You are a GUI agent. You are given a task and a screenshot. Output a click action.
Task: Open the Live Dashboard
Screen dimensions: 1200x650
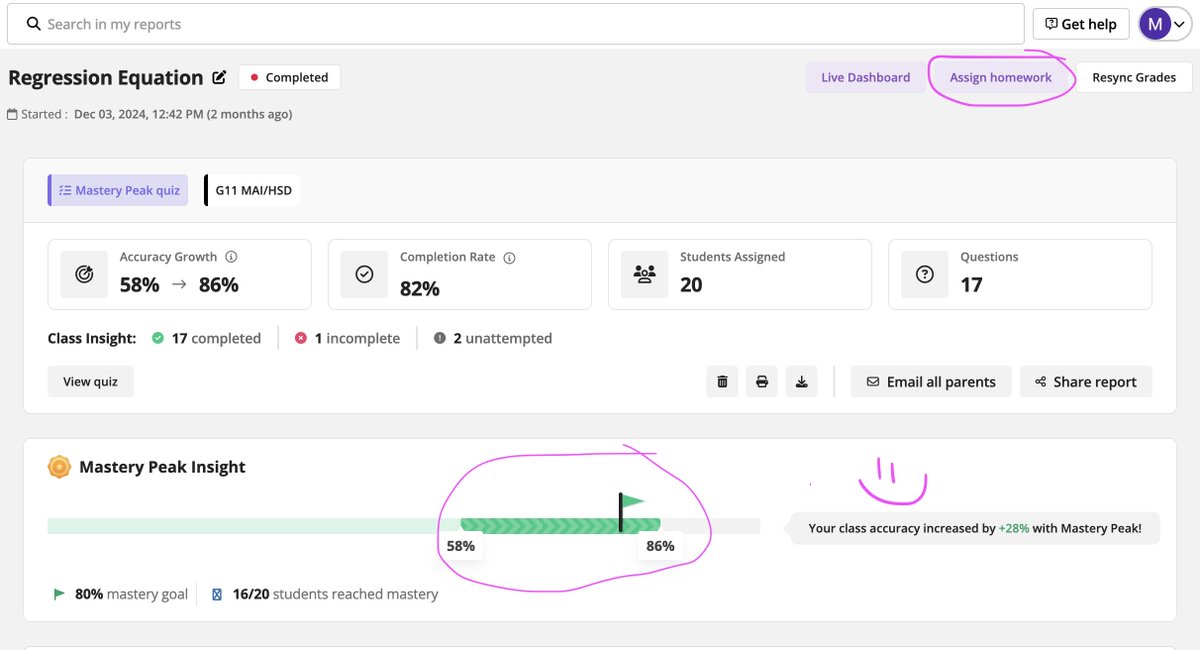point(866,77)
